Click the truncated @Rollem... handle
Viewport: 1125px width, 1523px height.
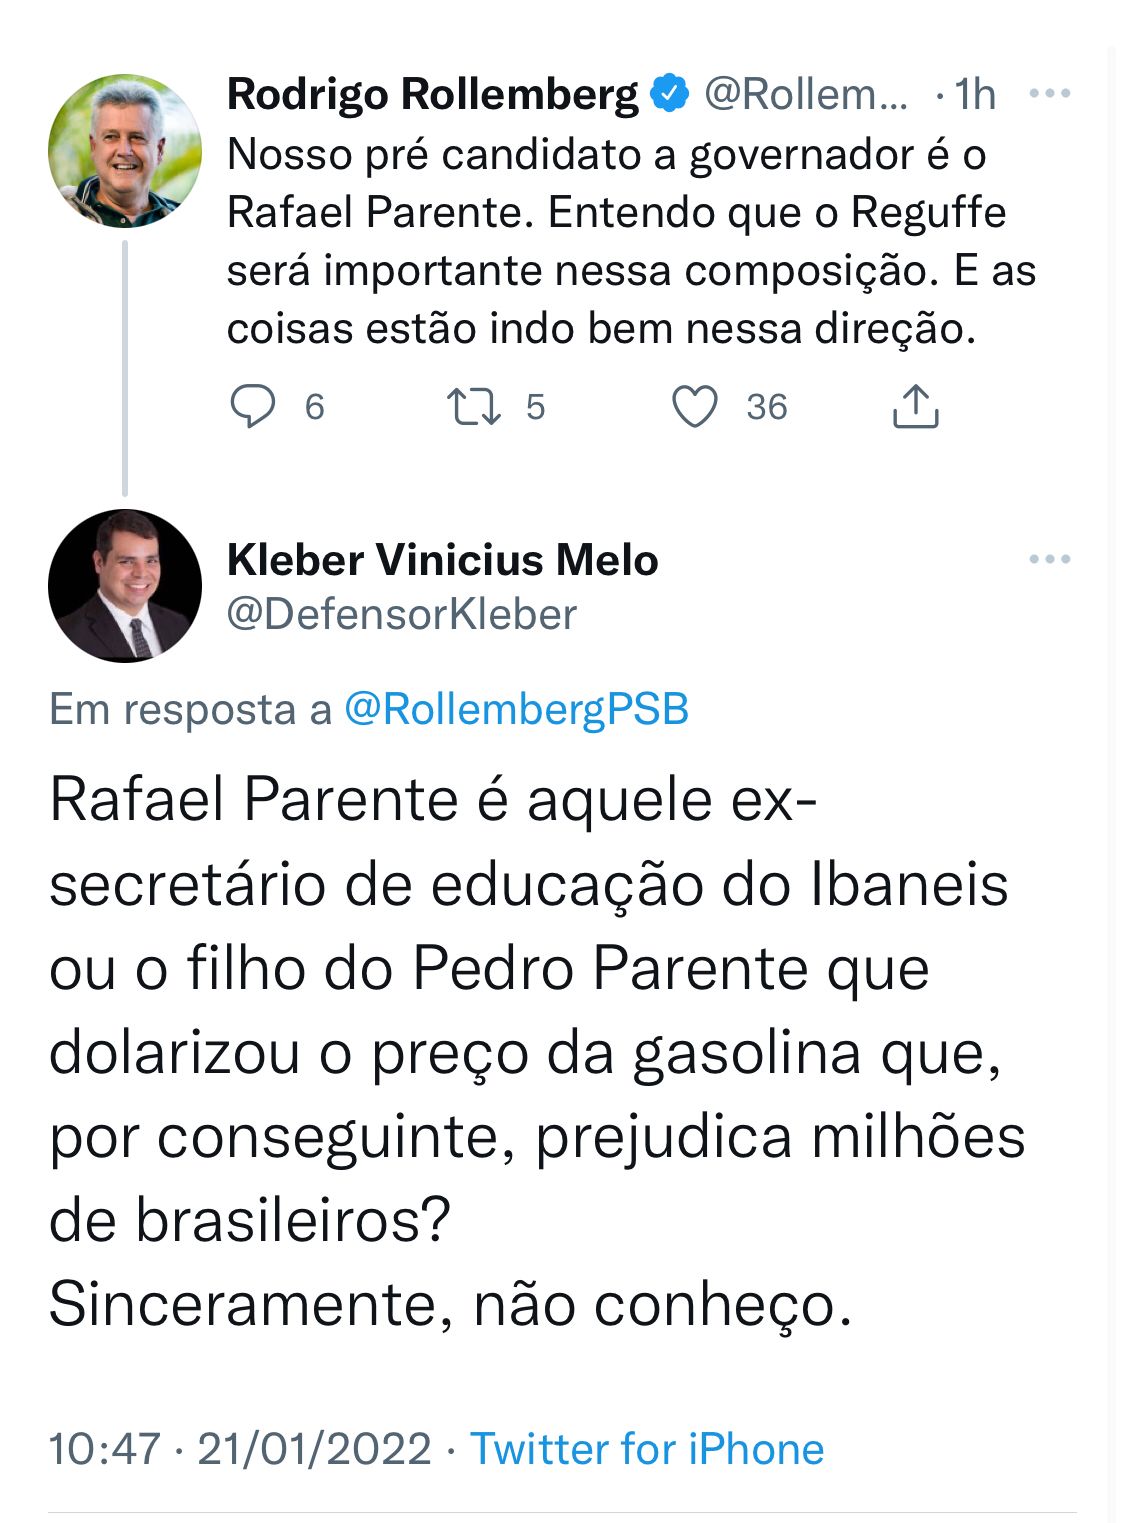(x=806, y=94)
